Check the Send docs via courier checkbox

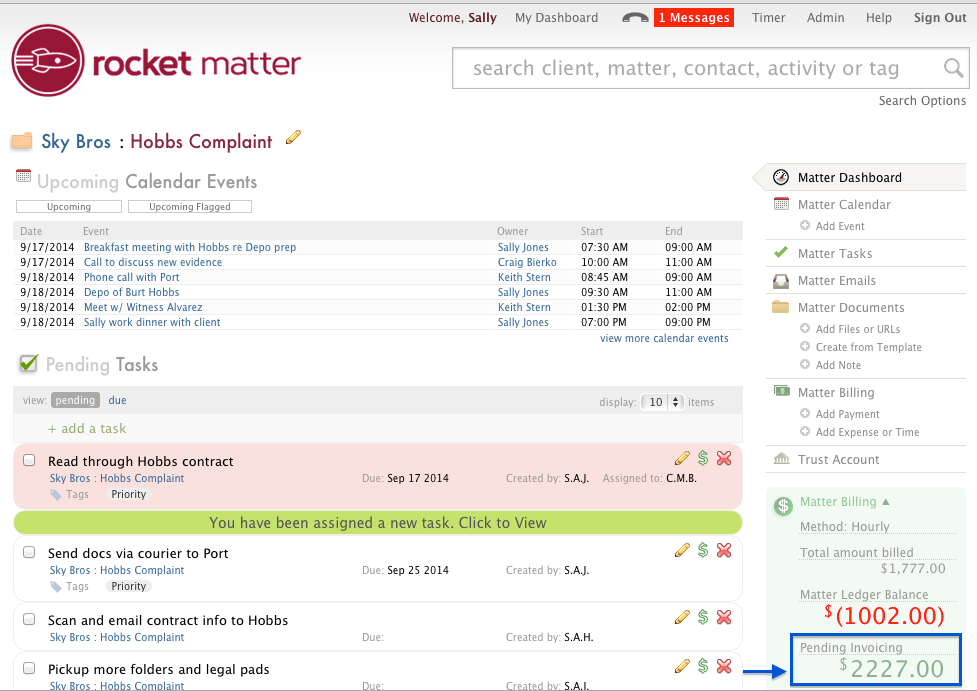[29, 552]
